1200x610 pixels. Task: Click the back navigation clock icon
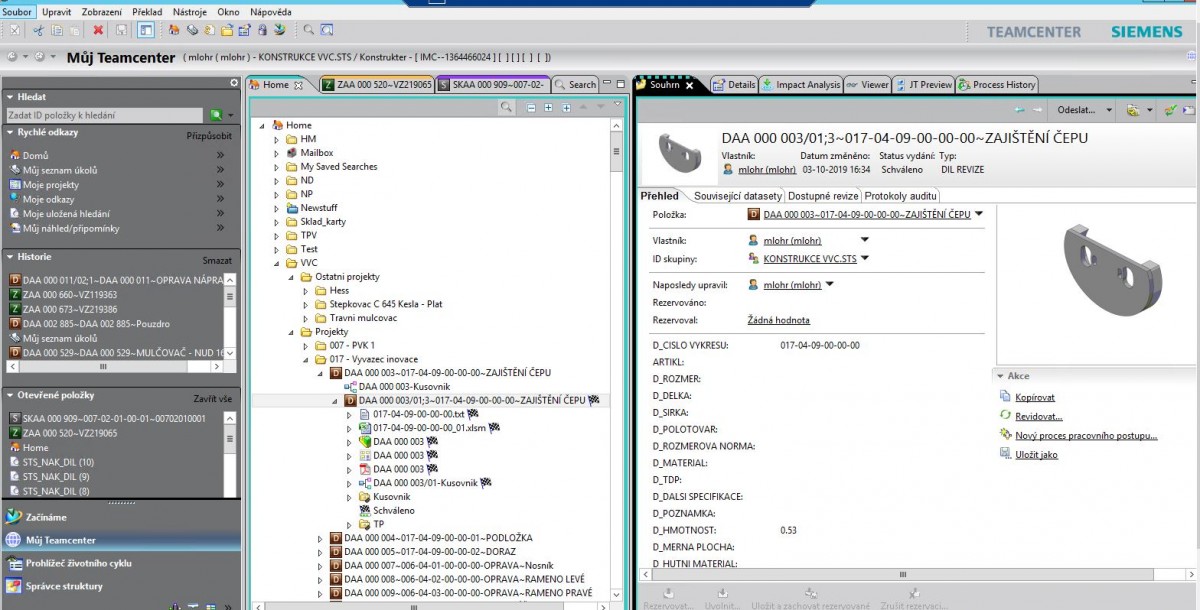click(x=14, y=57)
